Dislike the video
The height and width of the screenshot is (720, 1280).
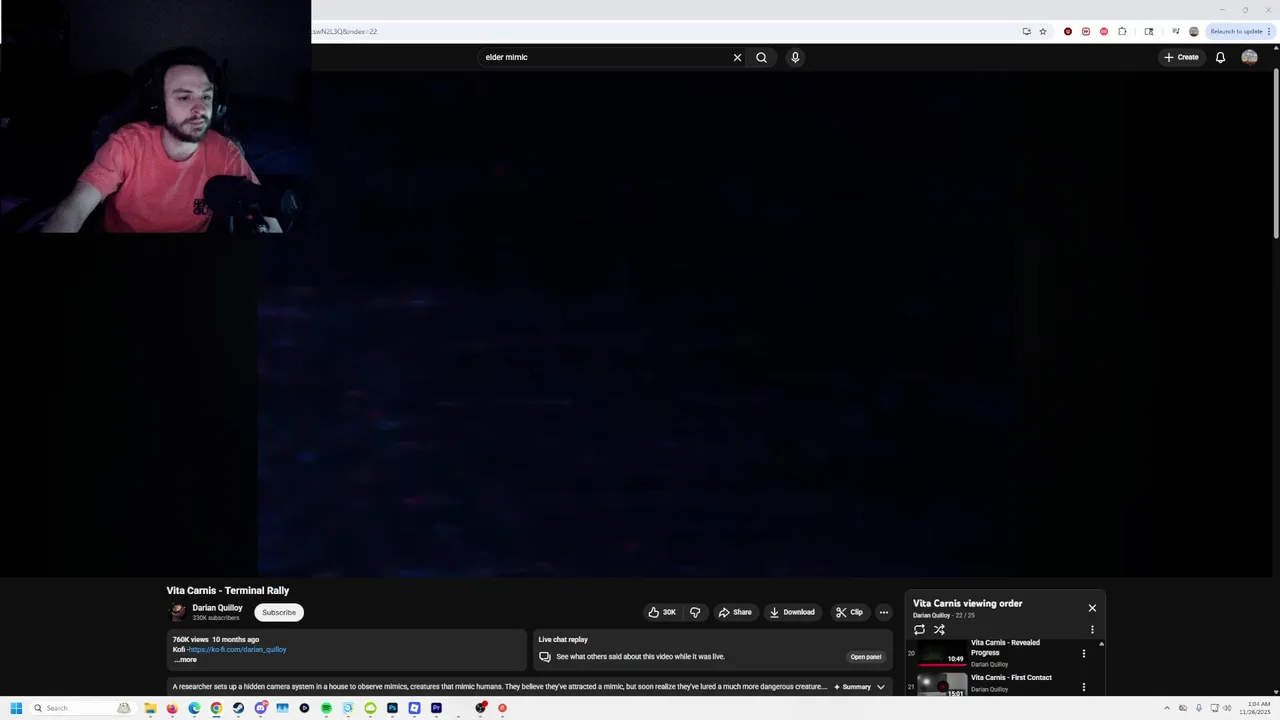click(695, 612)
